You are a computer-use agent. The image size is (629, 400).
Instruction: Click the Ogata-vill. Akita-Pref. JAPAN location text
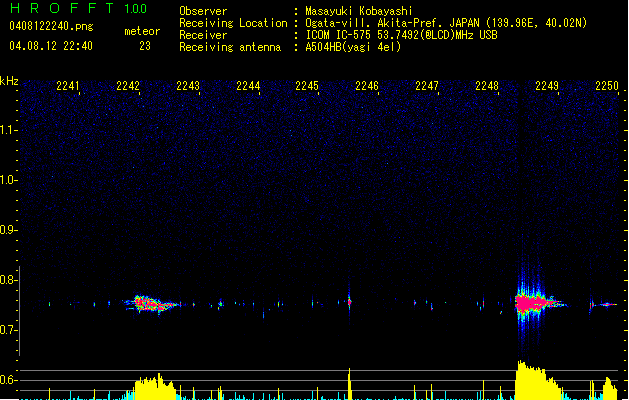pyautogui.click(x=446, y=23)
